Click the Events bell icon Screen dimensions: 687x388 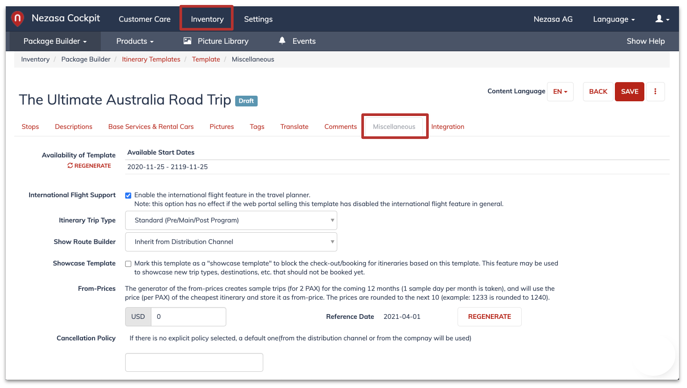click(282, 41)
